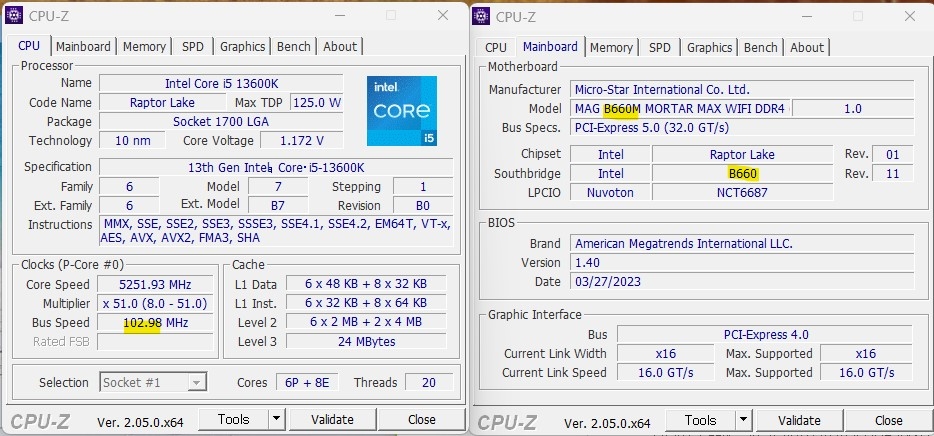
Task: Click the empty Rated FSB field
Action: click(155, 342)
